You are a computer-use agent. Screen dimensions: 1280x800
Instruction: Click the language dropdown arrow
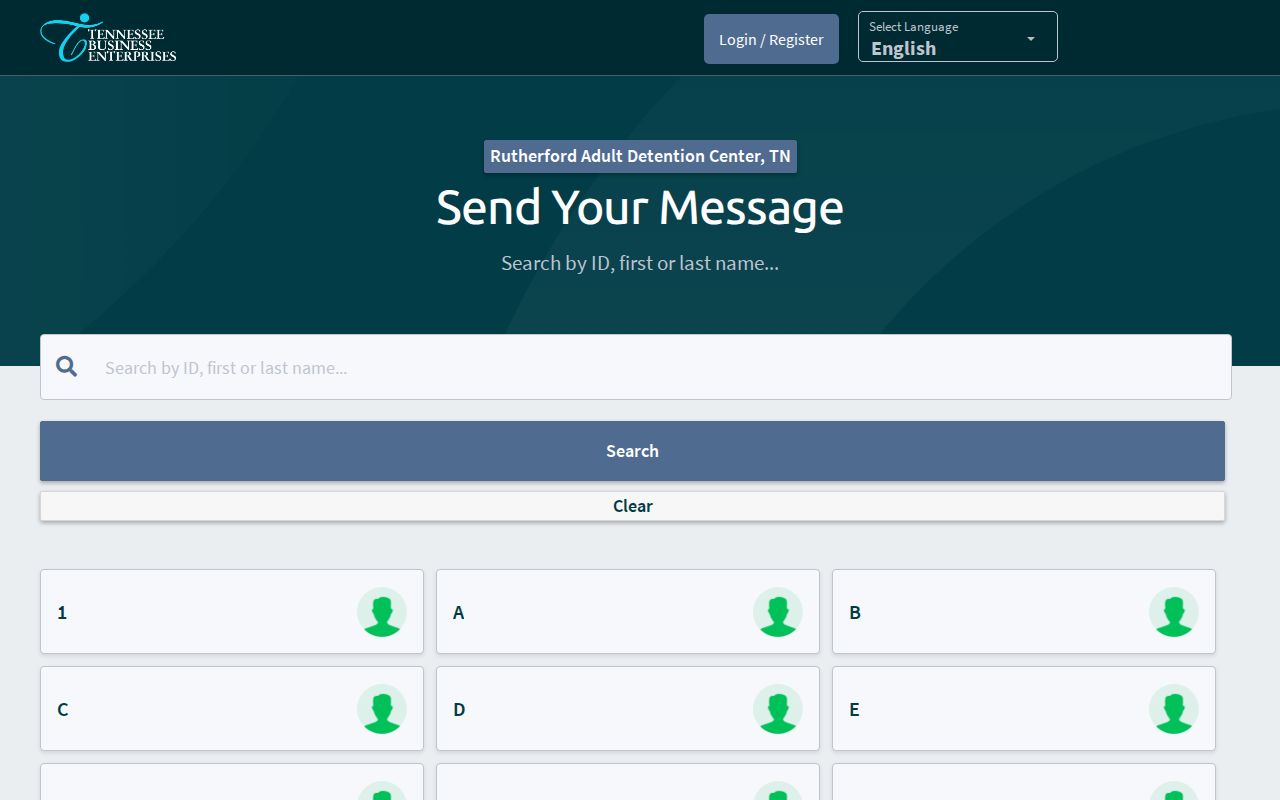1031,39
